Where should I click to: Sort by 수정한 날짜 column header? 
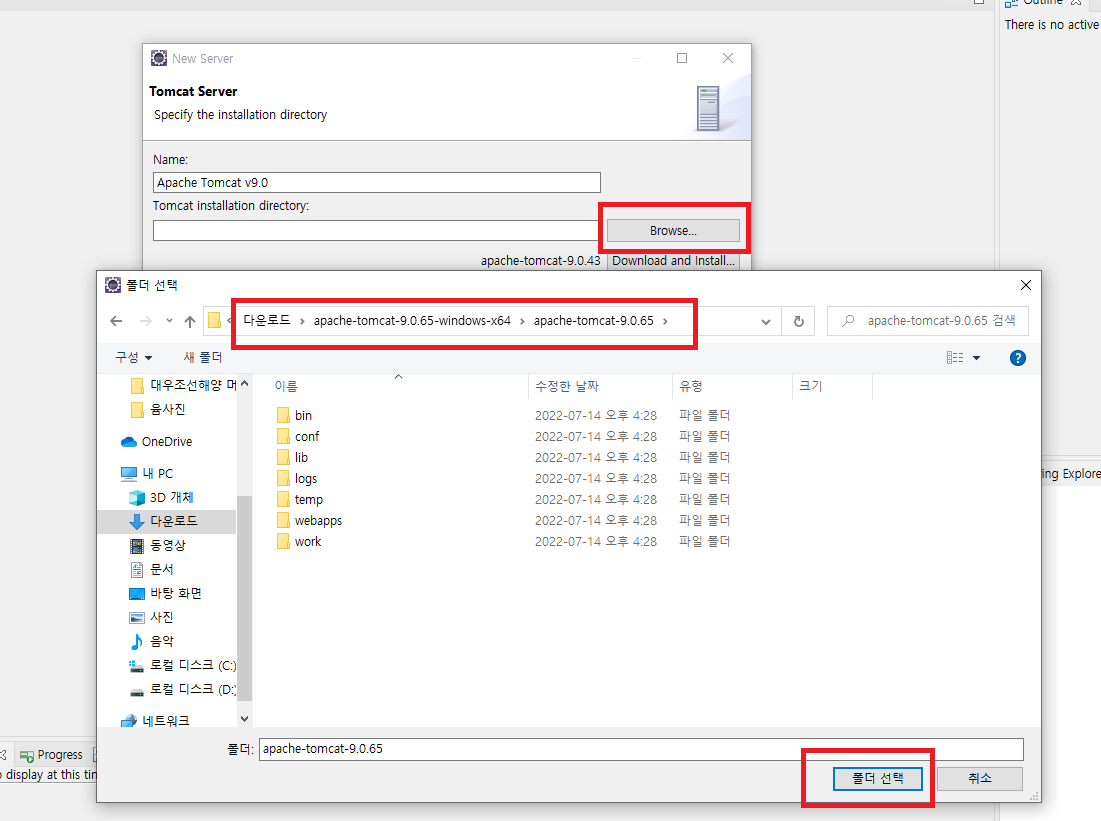(x=567, y=386)
